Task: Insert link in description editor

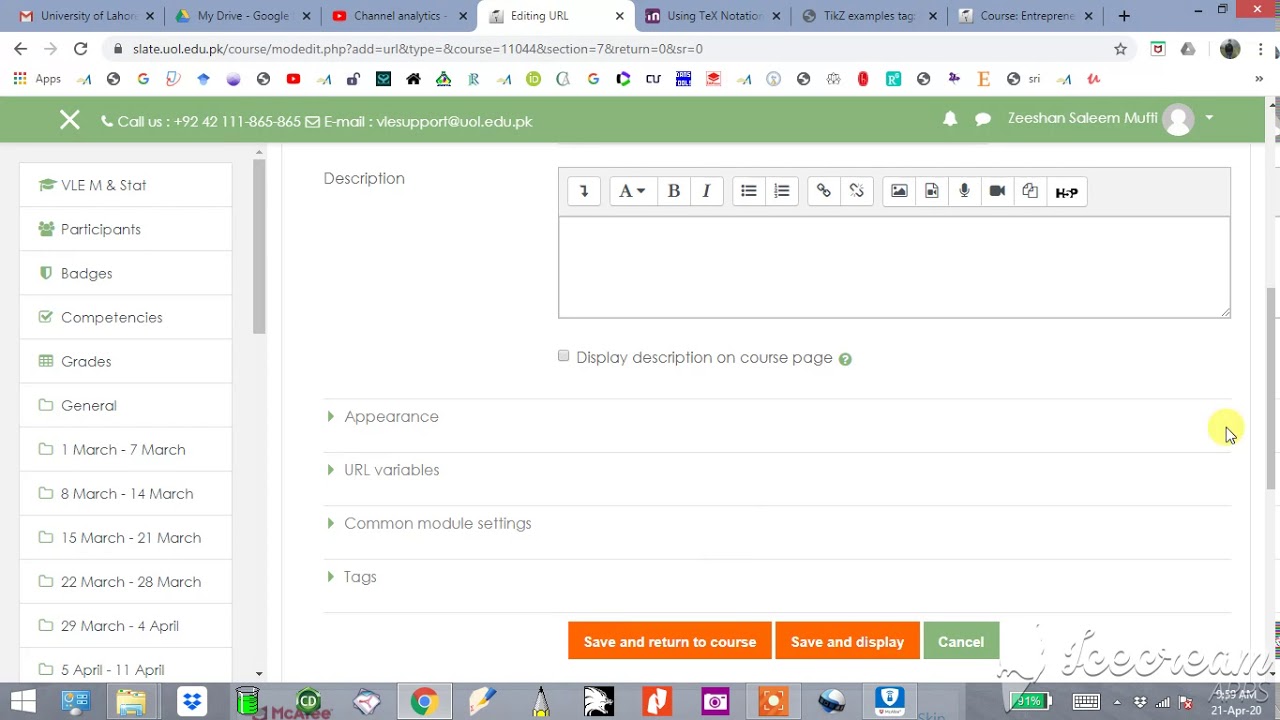Action: pos(823,191)
